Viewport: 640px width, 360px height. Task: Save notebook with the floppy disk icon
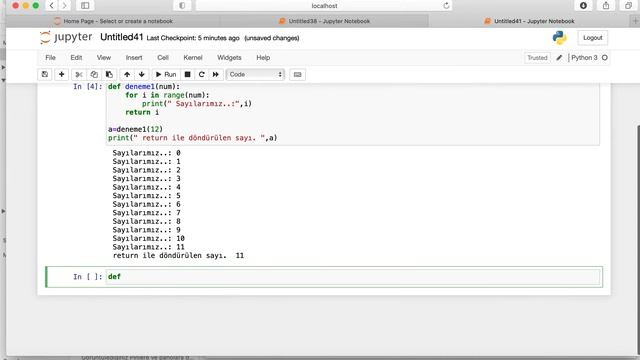click(x=45, y=74)
